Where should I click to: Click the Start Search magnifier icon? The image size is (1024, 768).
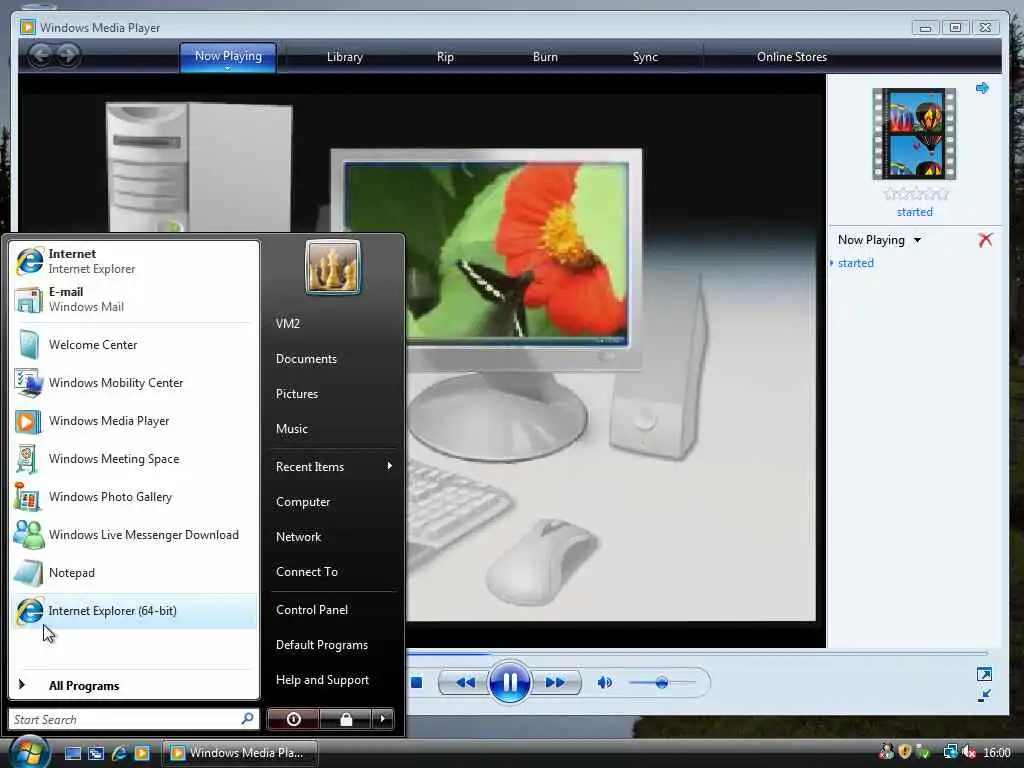248,719
